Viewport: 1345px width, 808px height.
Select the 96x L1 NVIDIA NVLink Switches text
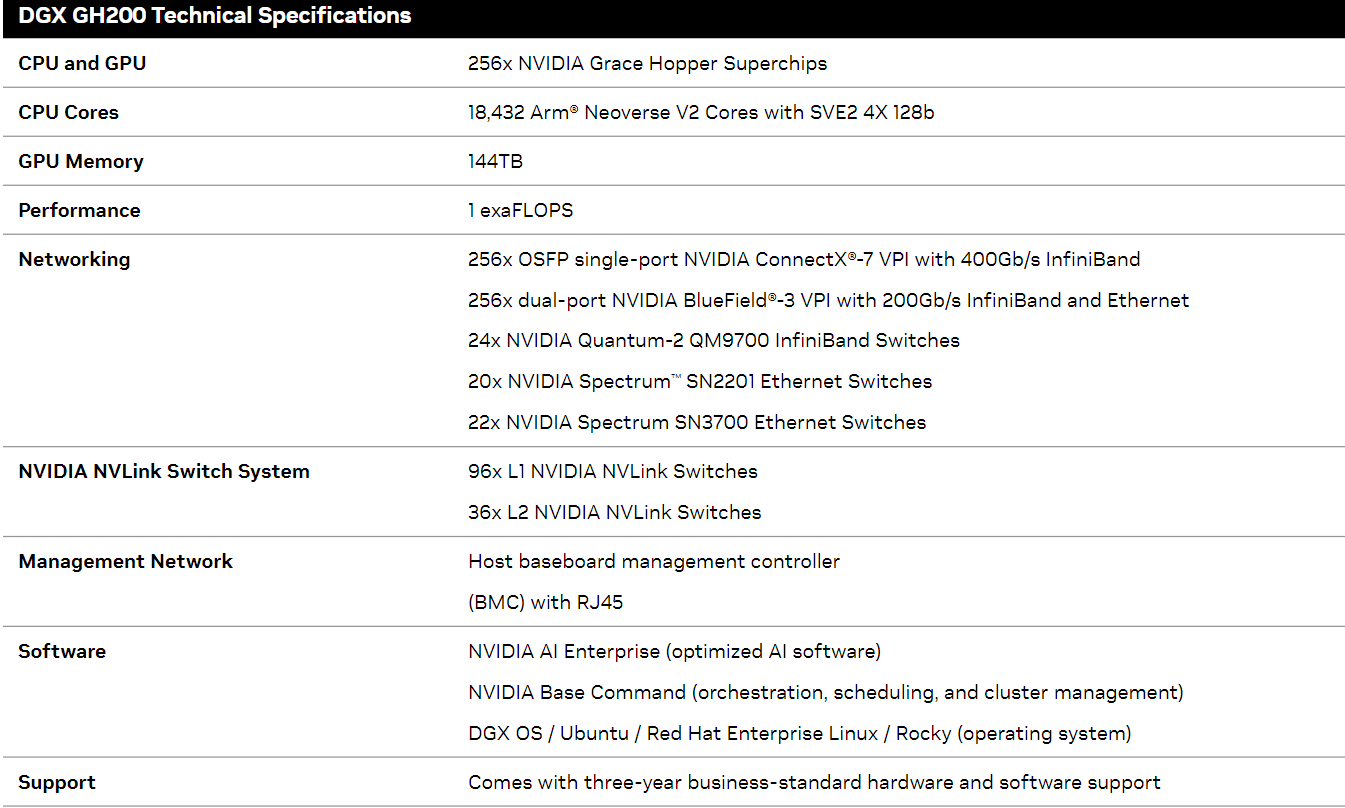[x=612, y=471]
